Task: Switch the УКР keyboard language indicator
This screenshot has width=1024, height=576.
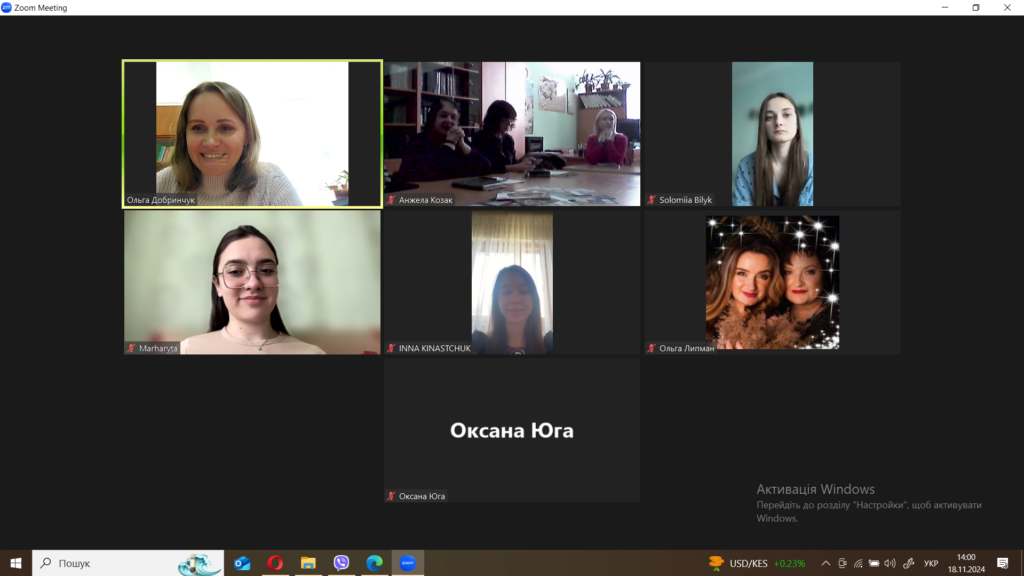Action: [x=931, y=563]
